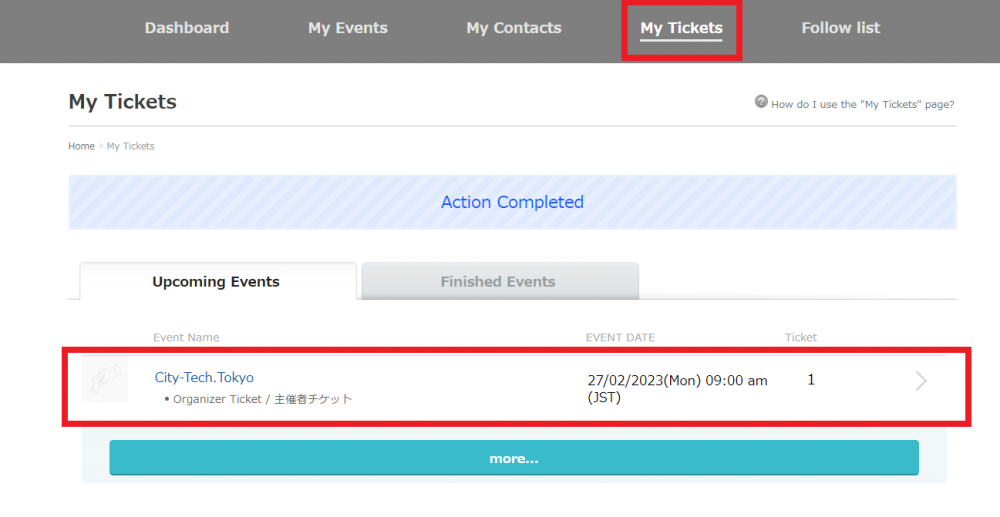Switch to the Finished Events tab
Viewport: 1000px width, 517px height.
498,282
